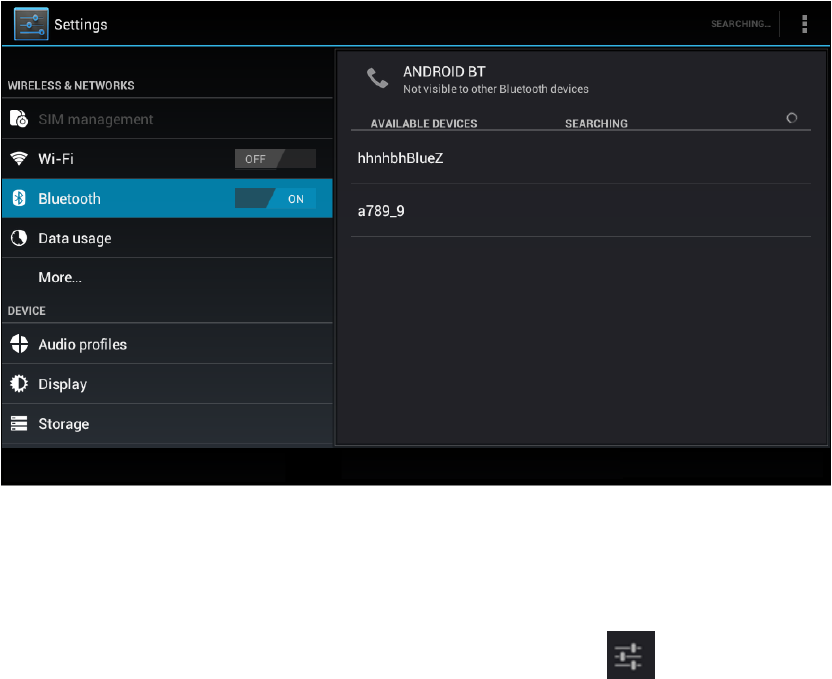Turn on the Wi-Fi switch
This screenshot has width=832, height=679.
click(x=275, y=159)
